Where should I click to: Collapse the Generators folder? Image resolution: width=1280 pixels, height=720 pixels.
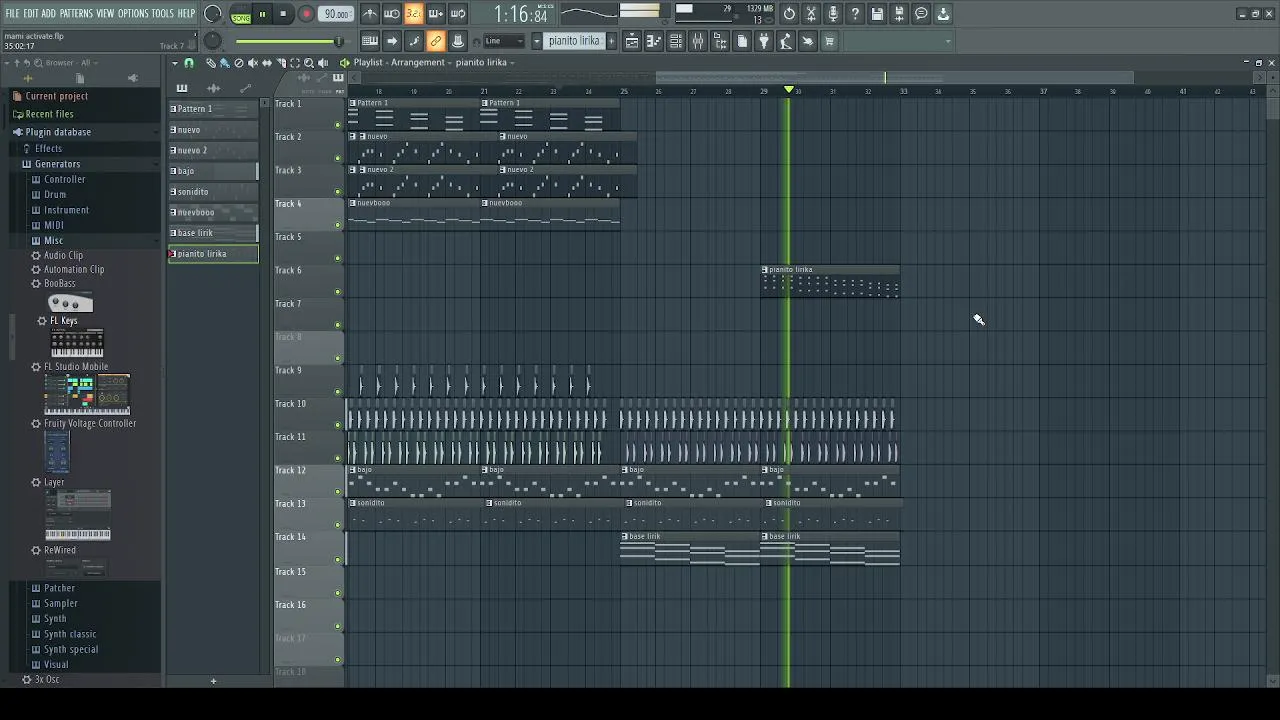tap(57, 164)
